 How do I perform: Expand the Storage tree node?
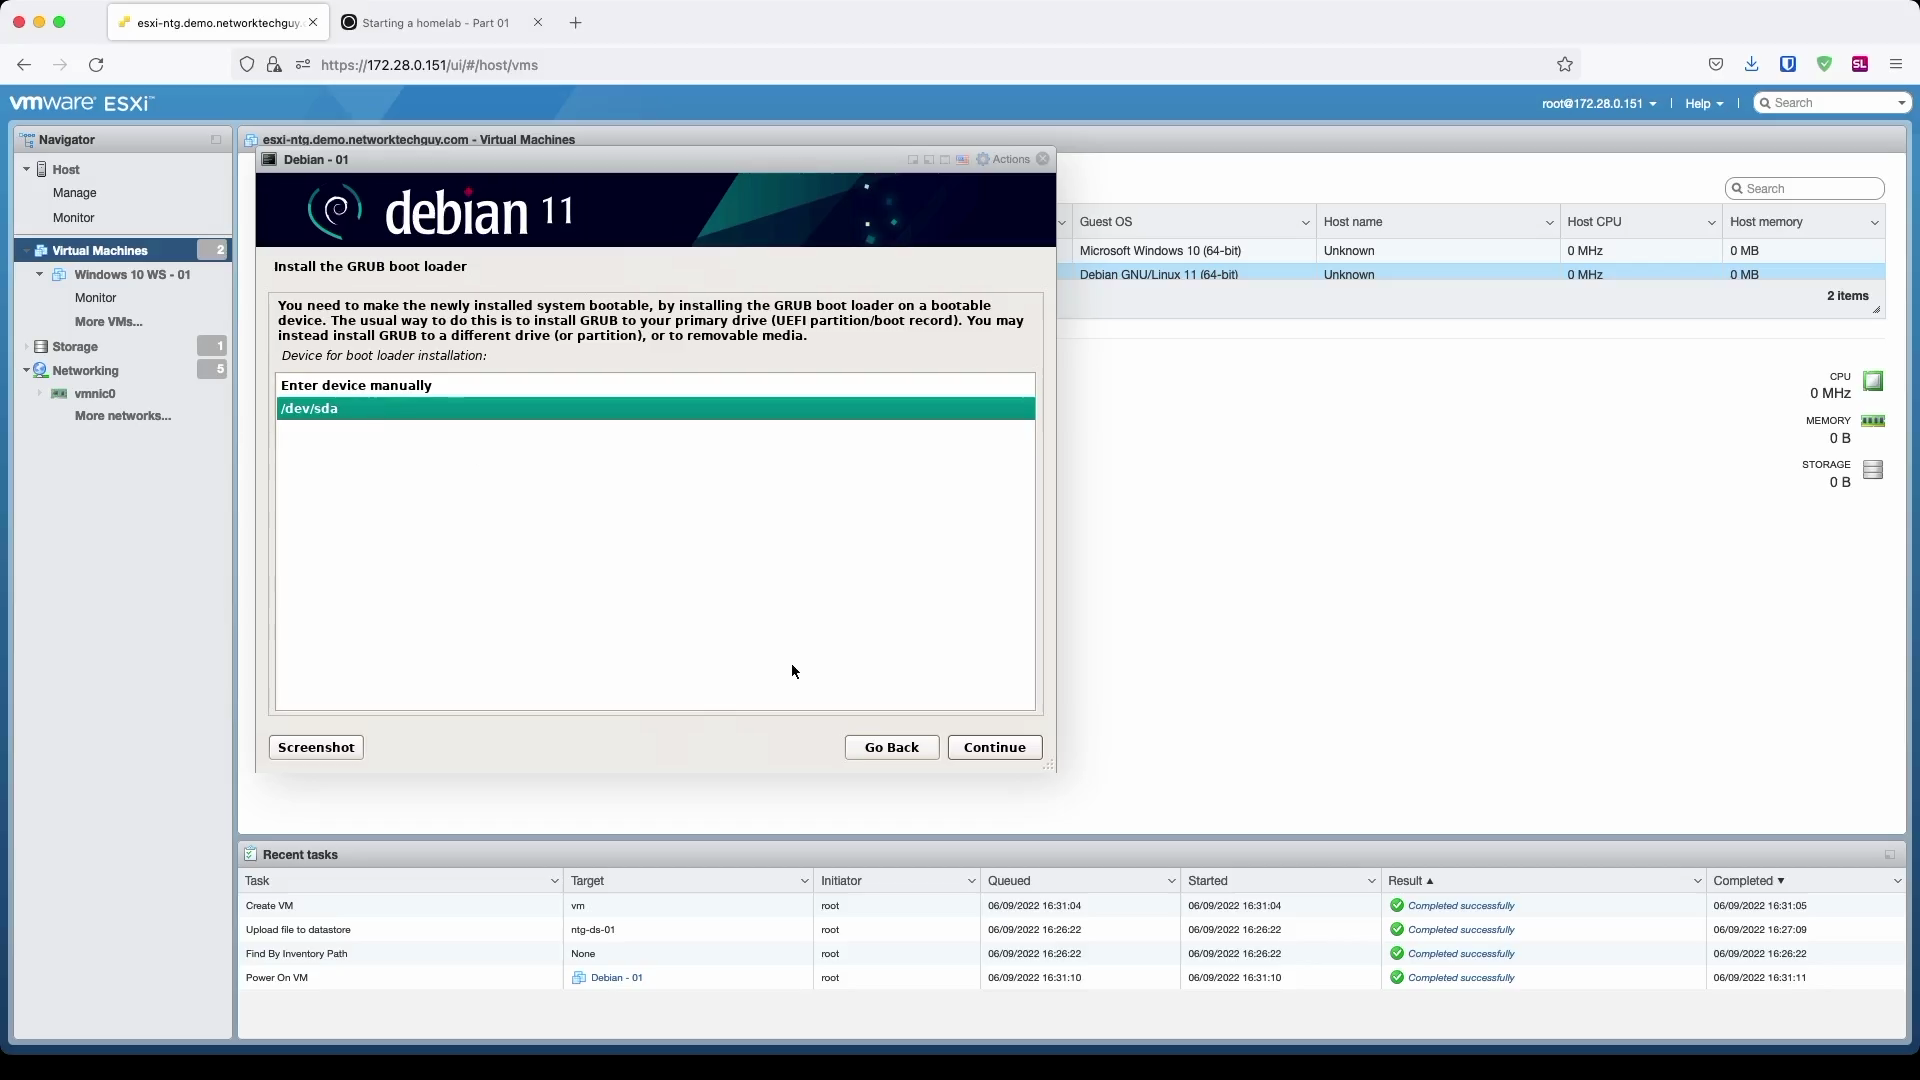tap(27, 347)
